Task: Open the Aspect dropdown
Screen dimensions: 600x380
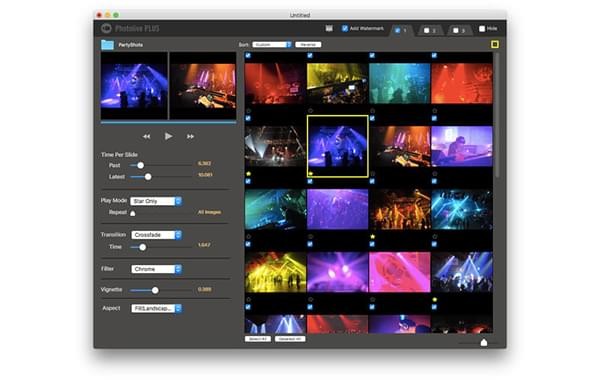Action: [x=156, y=308]
